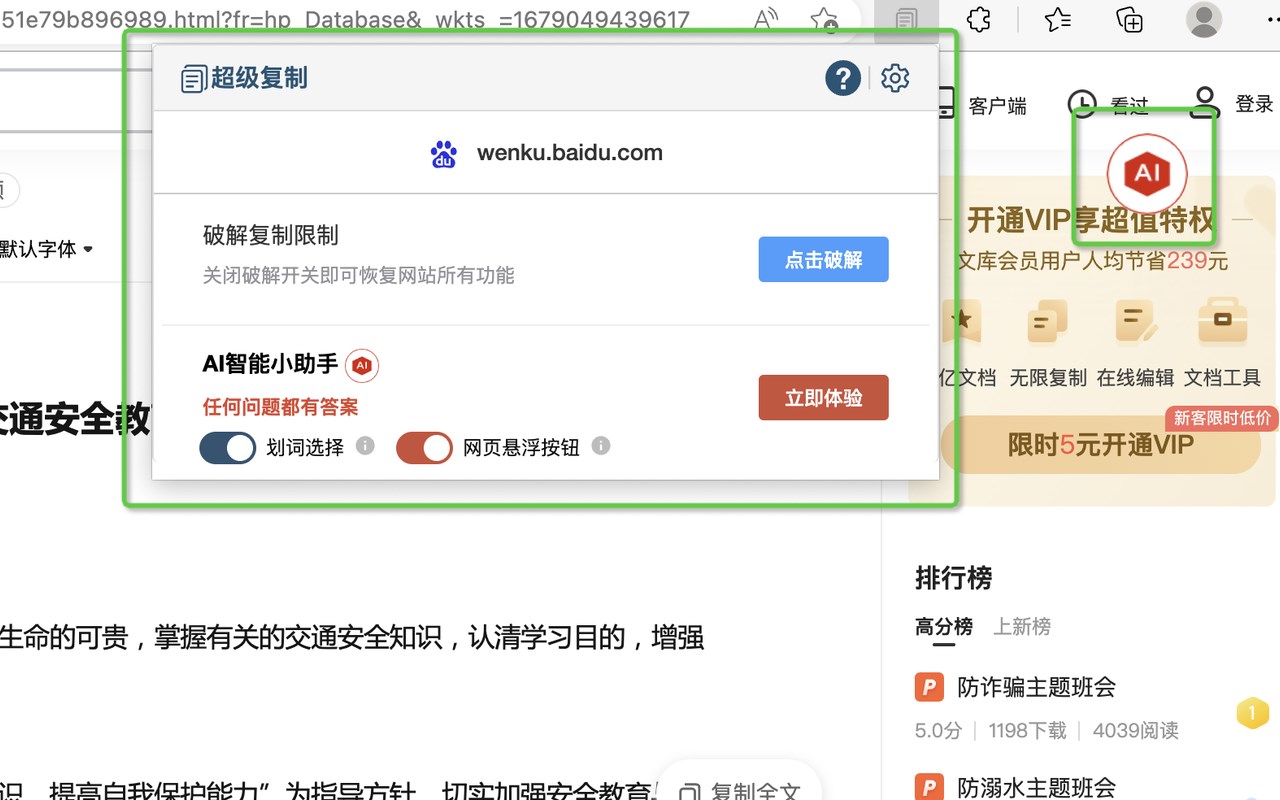Open the browser extensions puzzle icon
Viewport: 1280px width, 800px height.
point(979,19)
